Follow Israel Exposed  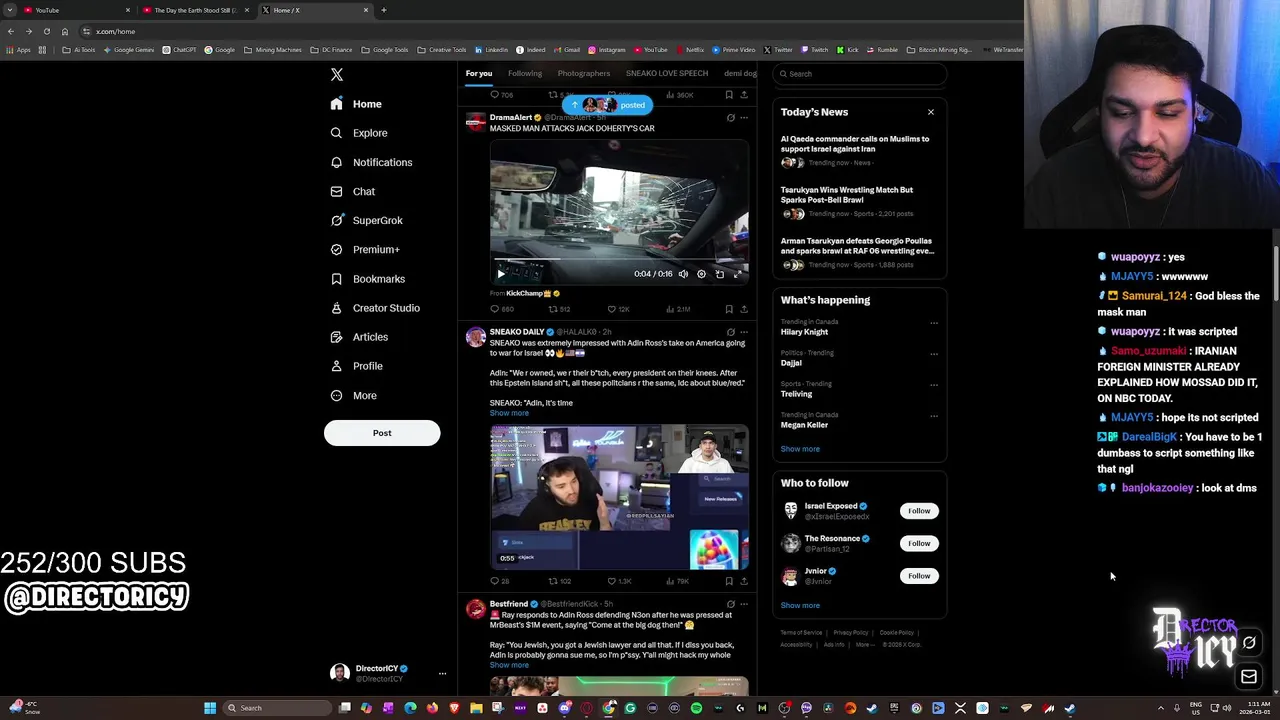919,511
